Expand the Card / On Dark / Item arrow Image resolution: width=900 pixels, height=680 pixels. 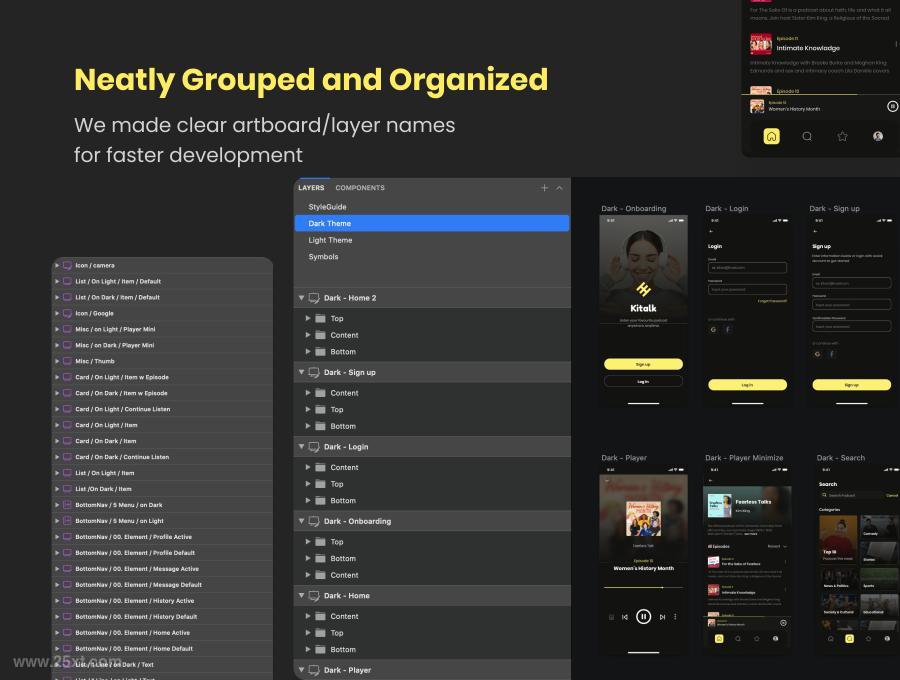(57, 441)
